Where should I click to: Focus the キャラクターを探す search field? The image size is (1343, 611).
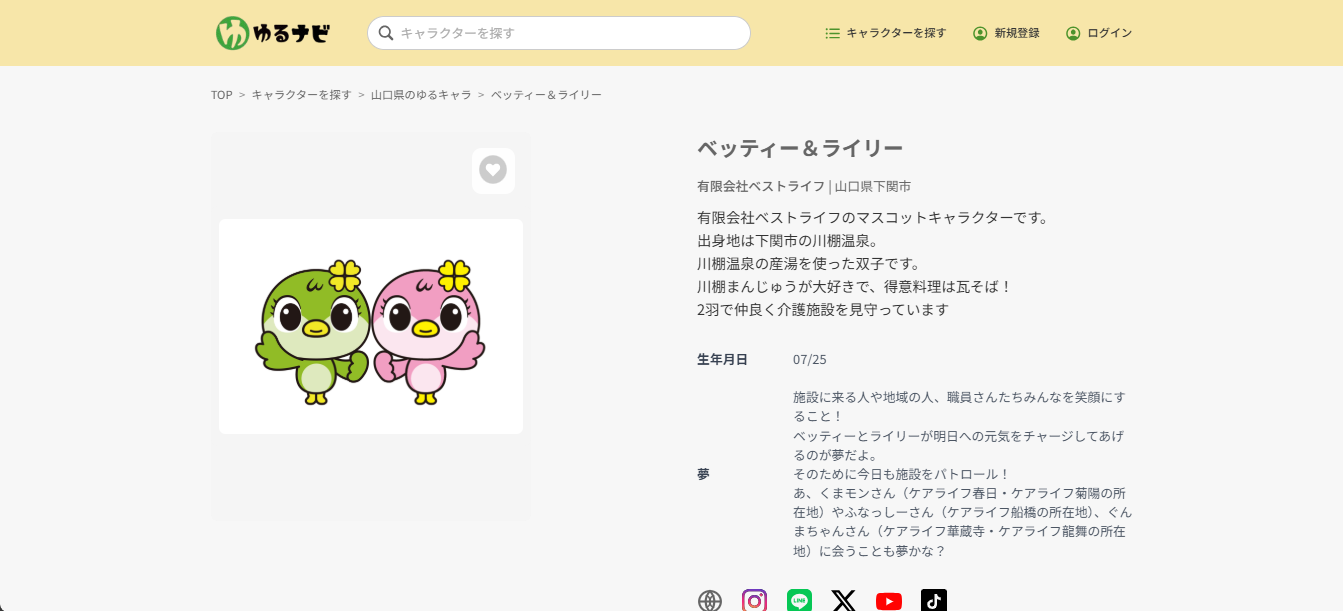pyautogui.click(x=570, y=33)
